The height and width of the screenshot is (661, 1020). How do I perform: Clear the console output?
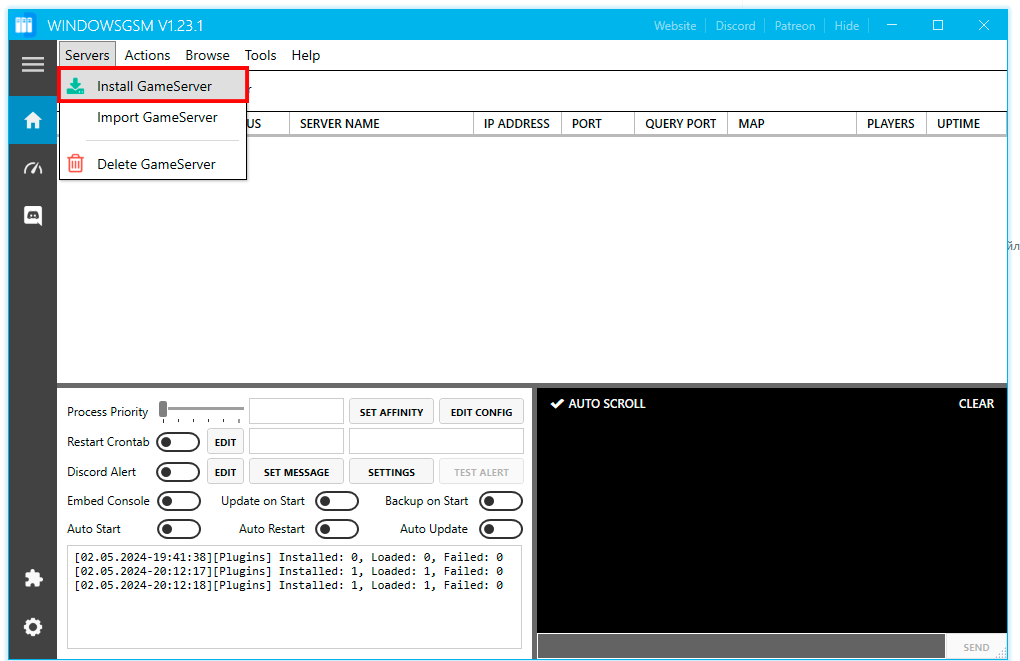tap(976, 403)
